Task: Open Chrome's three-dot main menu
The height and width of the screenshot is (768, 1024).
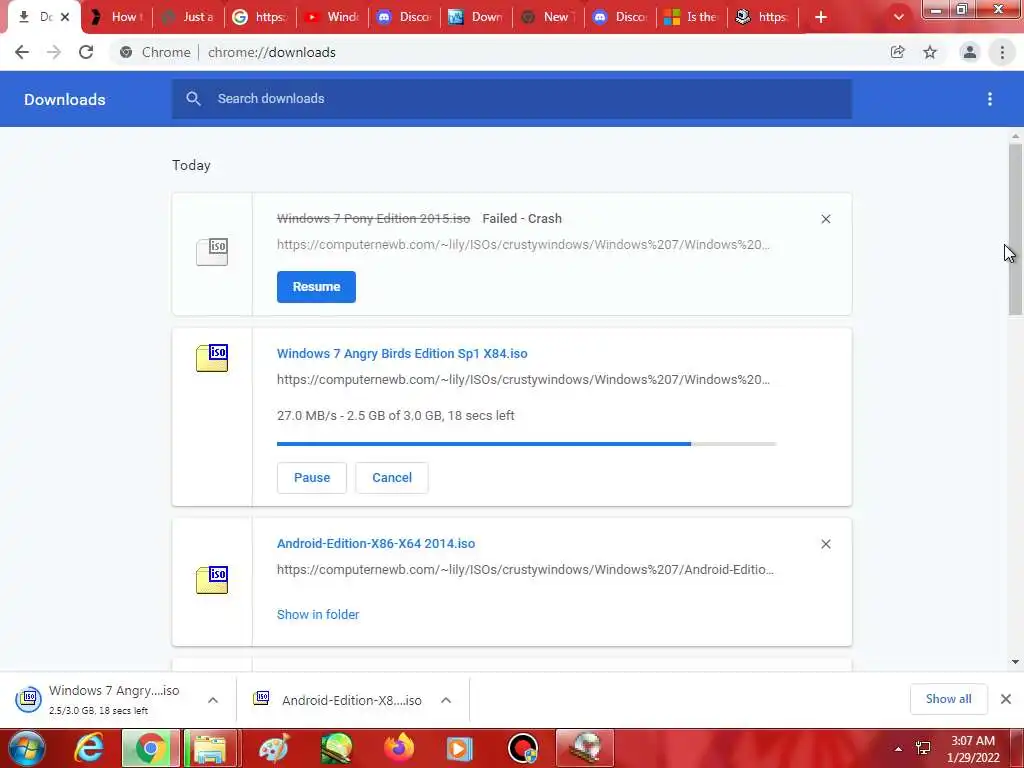Action: [1002, 52]
